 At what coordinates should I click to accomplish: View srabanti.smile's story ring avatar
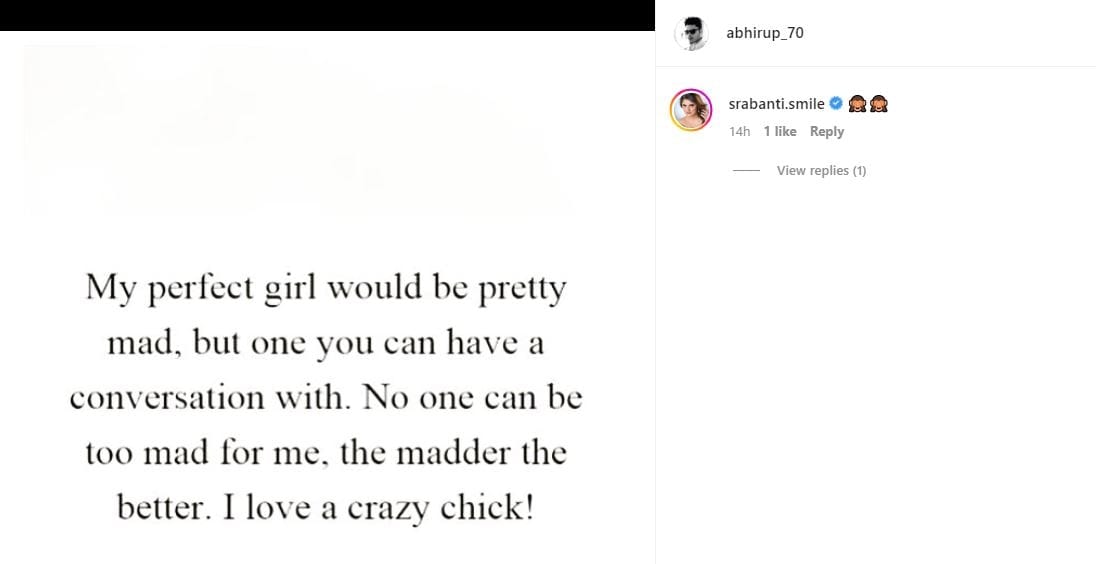click(691, 110)
